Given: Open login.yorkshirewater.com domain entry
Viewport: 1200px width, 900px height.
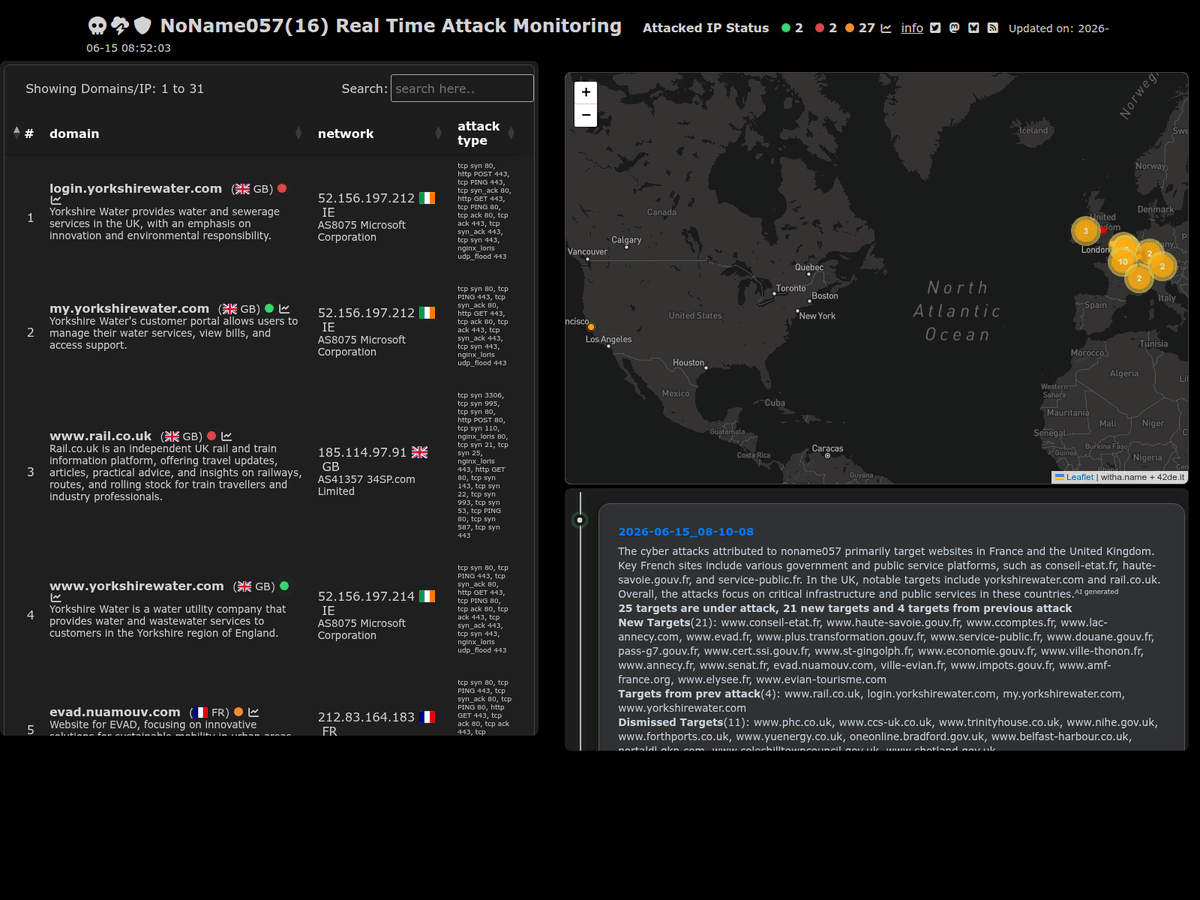Looking at the screenshot, I should point(136,188).
